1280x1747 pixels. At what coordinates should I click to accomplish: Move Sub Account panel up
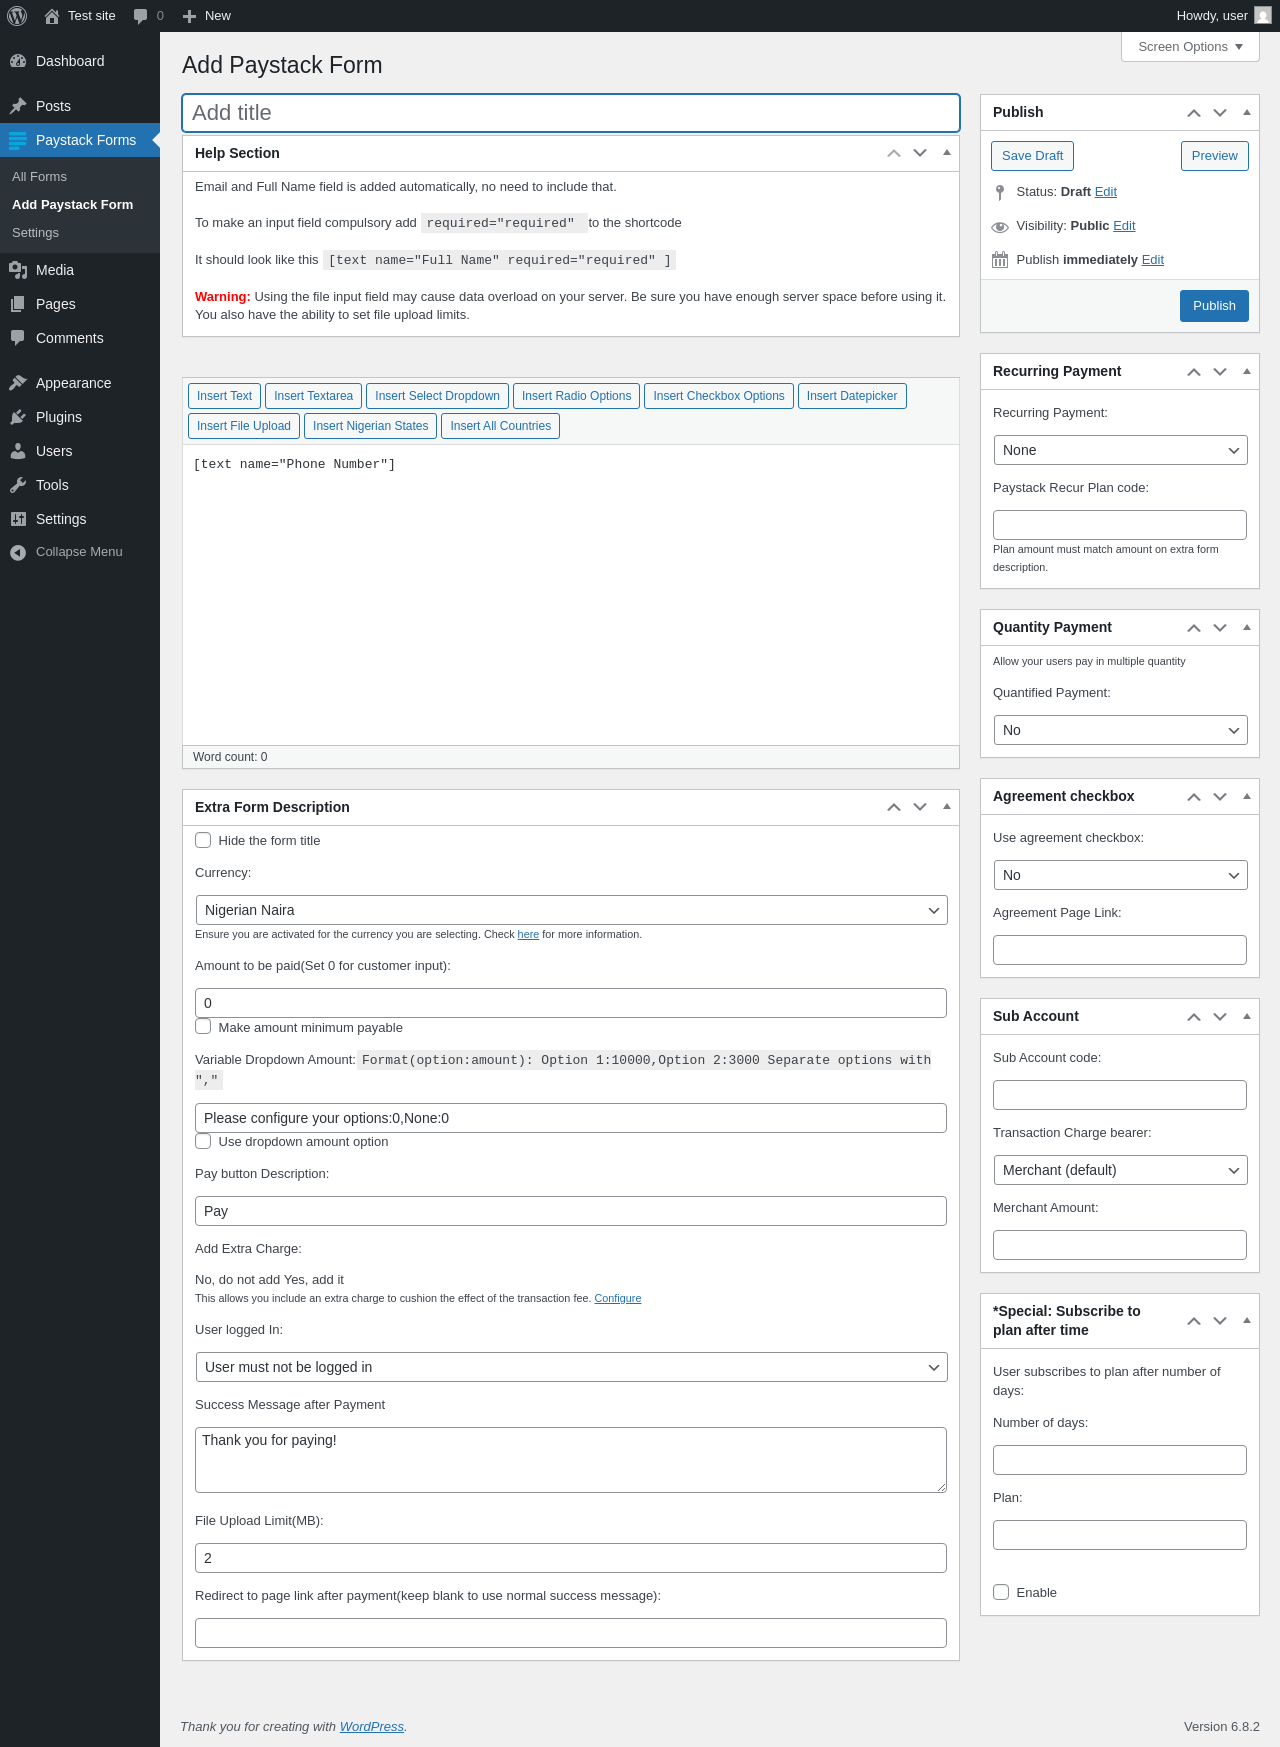(1194, 1017)
